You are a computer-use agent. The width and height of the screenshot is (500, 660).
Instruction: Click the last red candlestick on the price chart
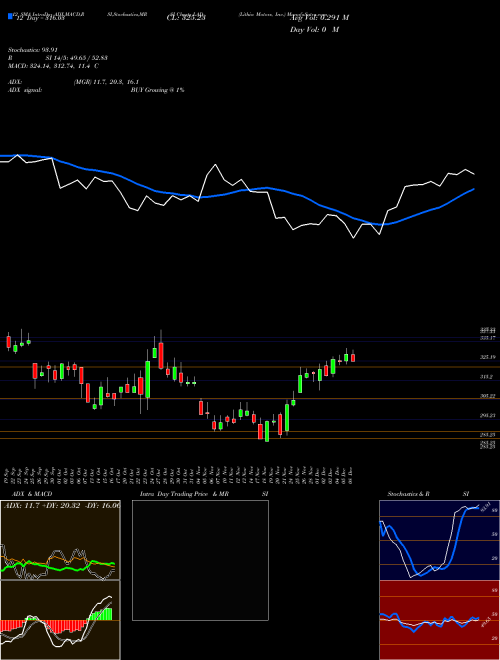point(353,357)
